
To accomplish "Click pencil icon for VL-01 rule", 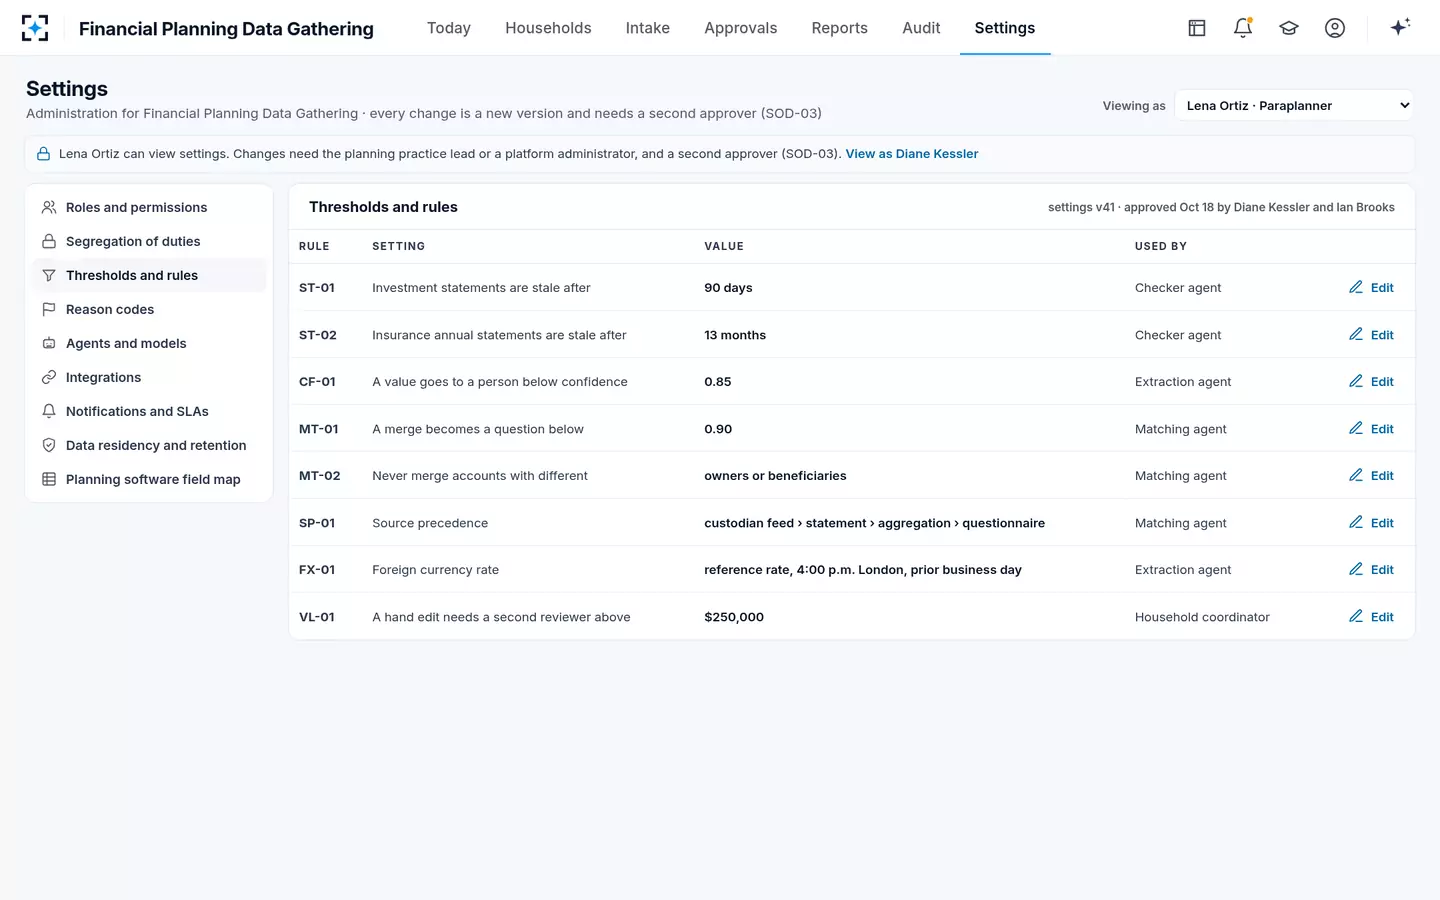I will pos(1356,616).
